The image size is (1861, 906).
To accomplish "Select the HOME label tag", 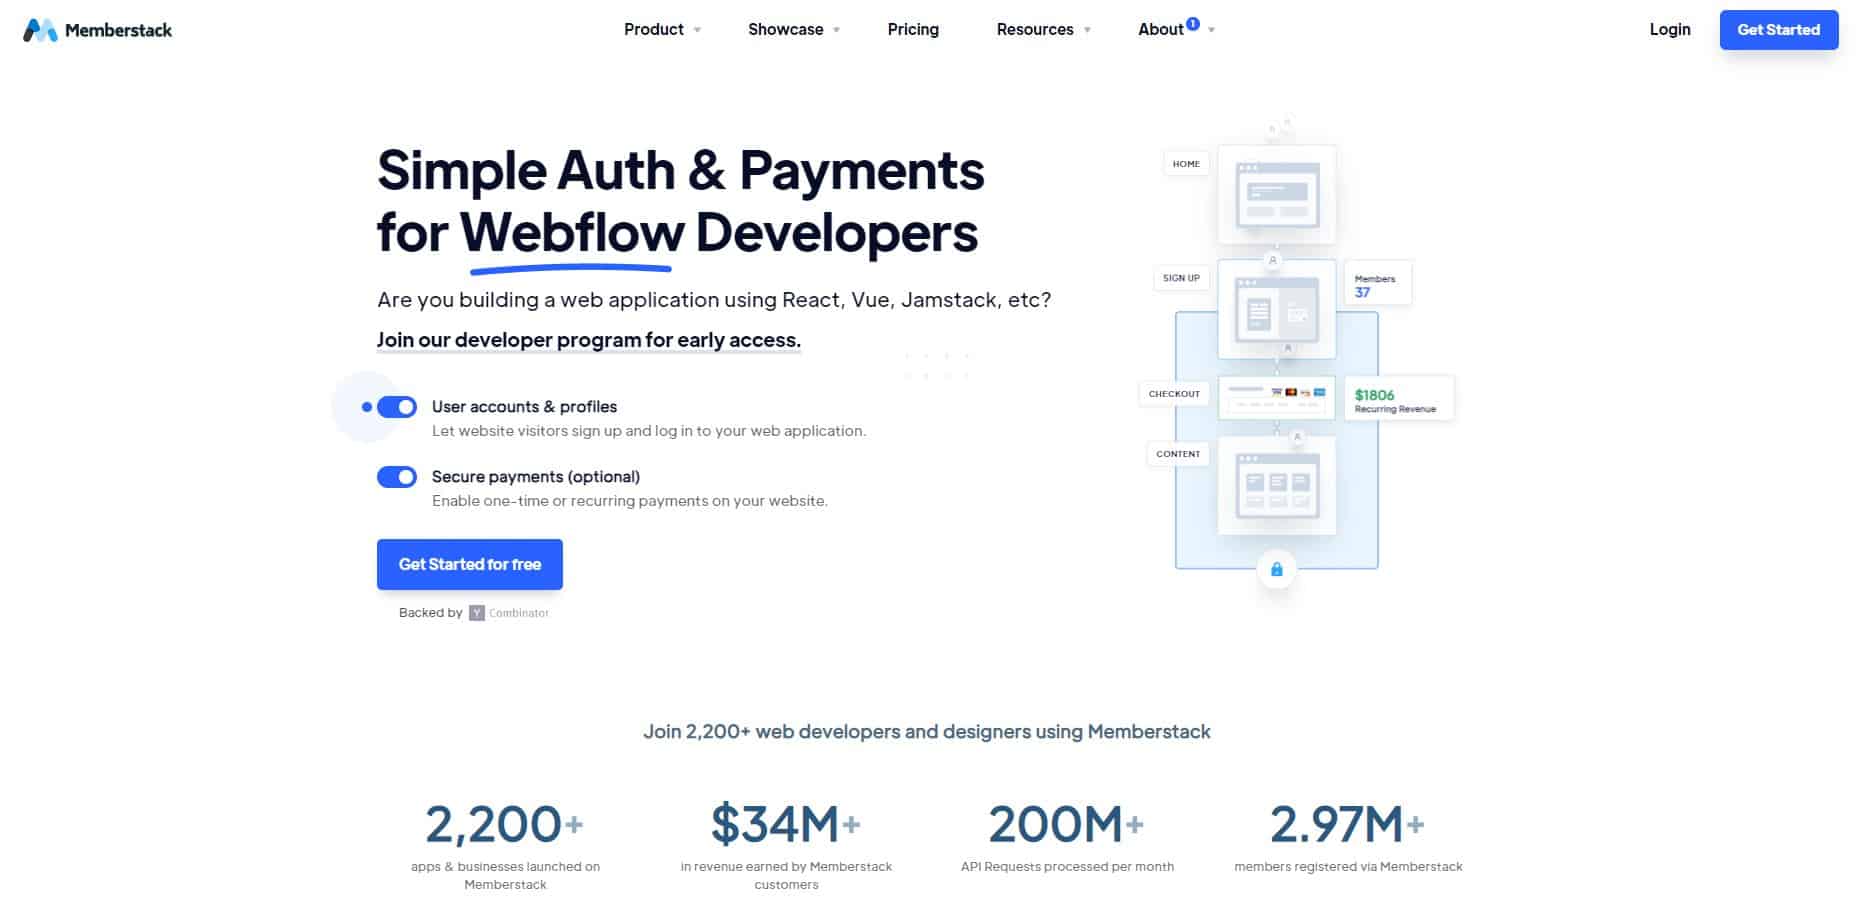I will pyautogui.click(x=1186, y=164).
